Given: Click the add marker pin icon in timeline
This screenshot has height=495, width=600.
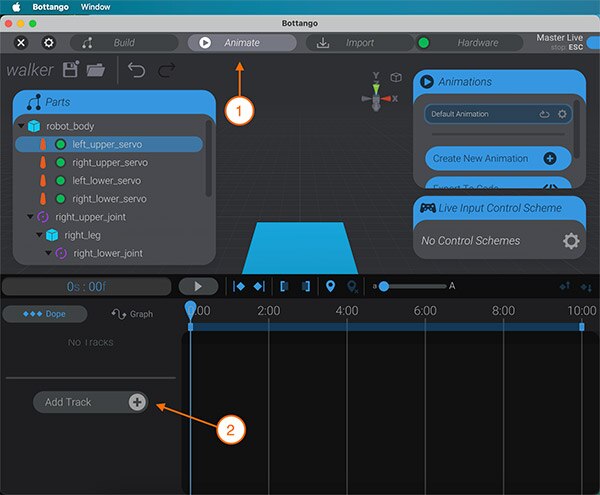Looking at the screenshot, I should pyautogui.click(x=331, y=287).
